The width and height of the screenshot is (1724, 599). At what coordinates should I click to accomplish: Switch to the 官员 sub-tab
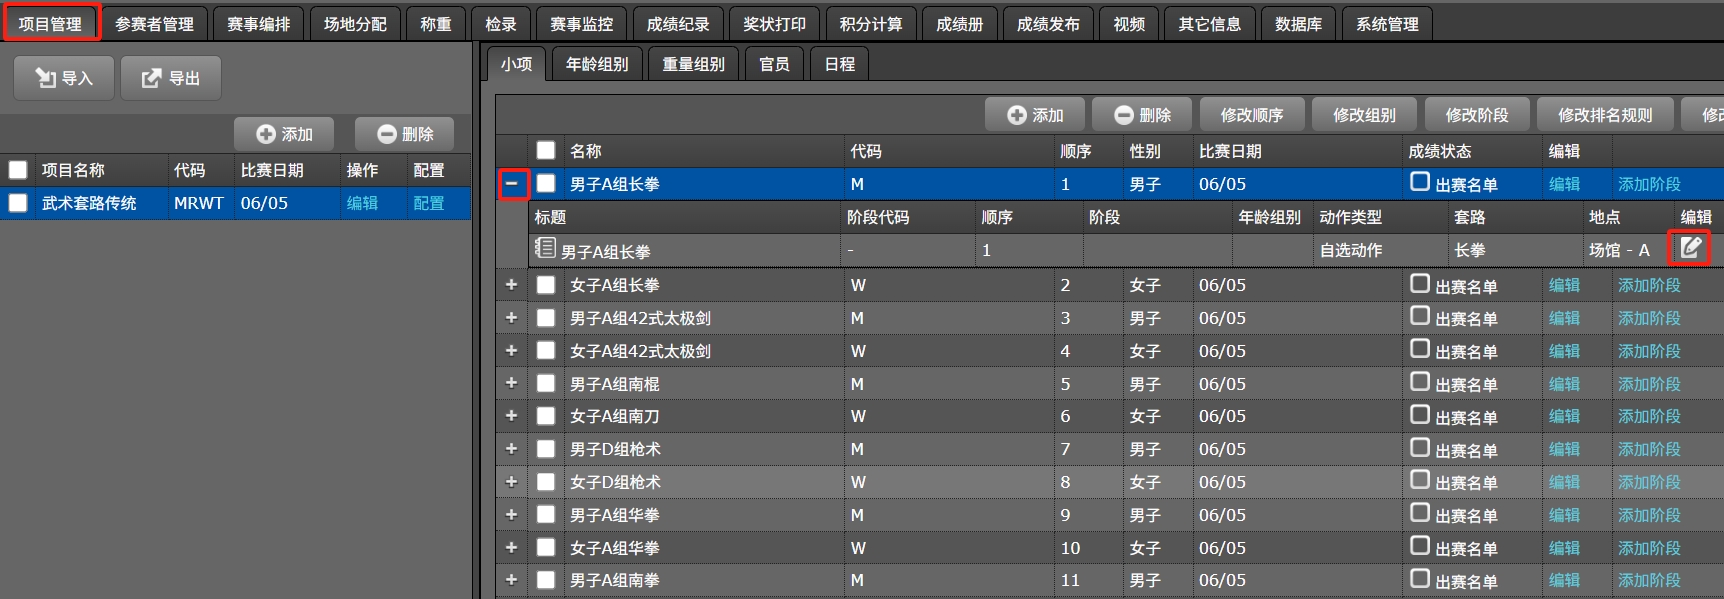click(x=774, y=64)
